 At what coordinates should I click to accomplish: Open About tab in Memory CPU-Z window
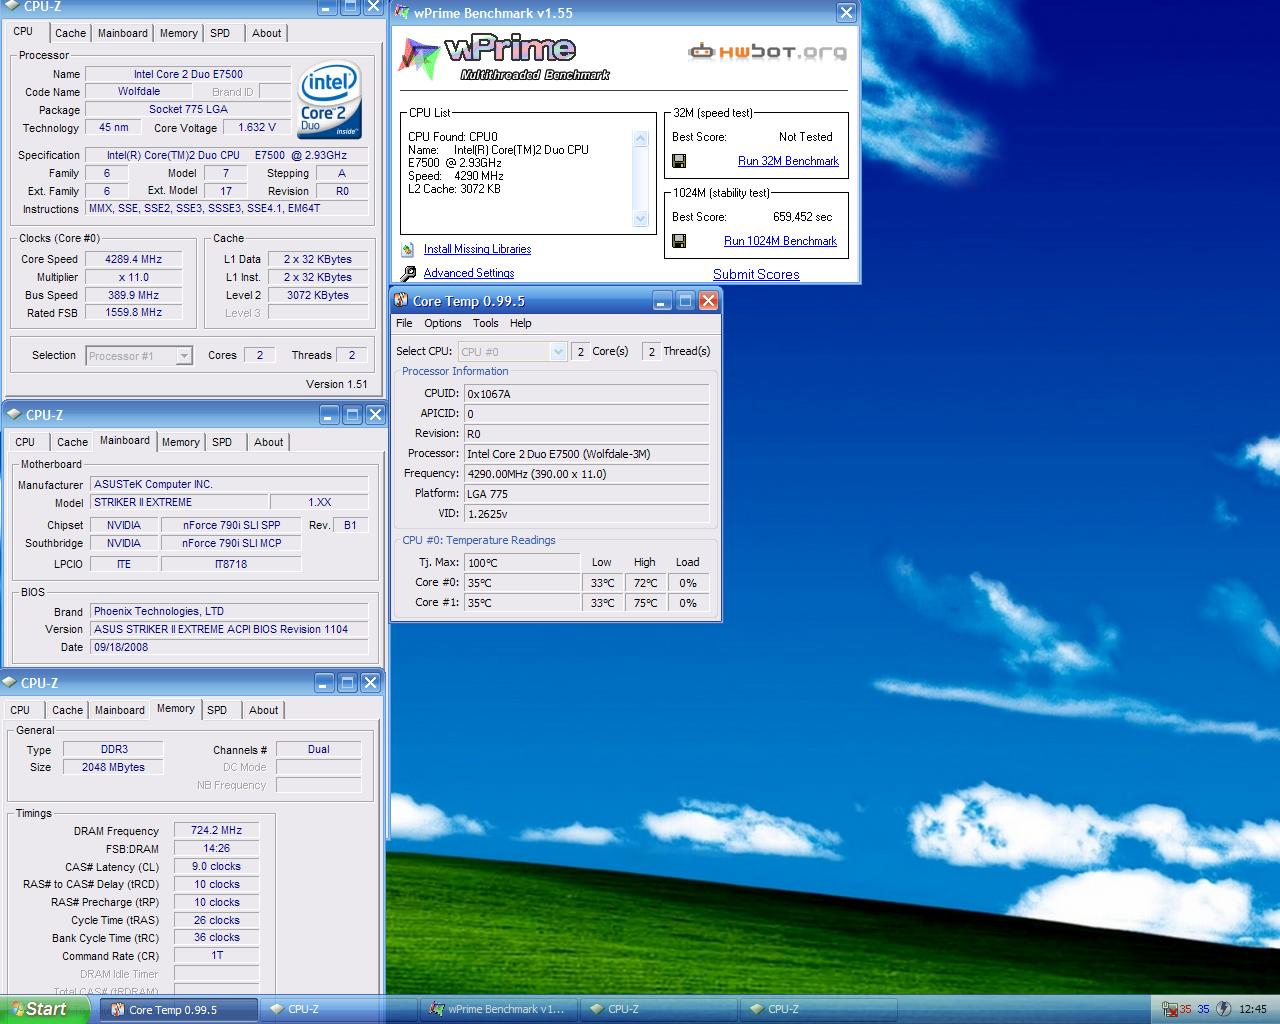point(264,710)
